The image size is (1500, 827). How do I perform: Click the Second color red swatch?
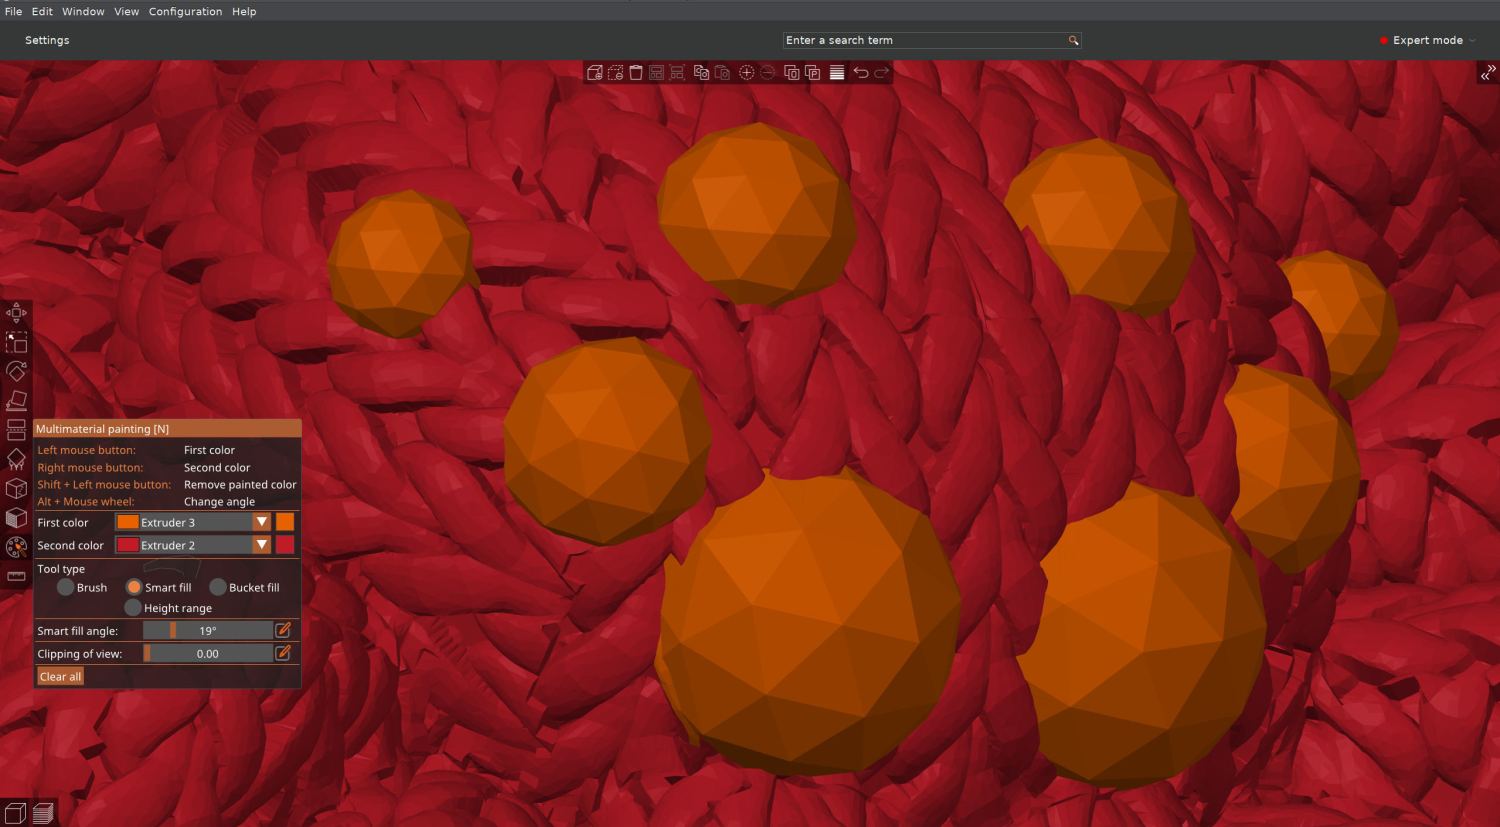(285, 545)
